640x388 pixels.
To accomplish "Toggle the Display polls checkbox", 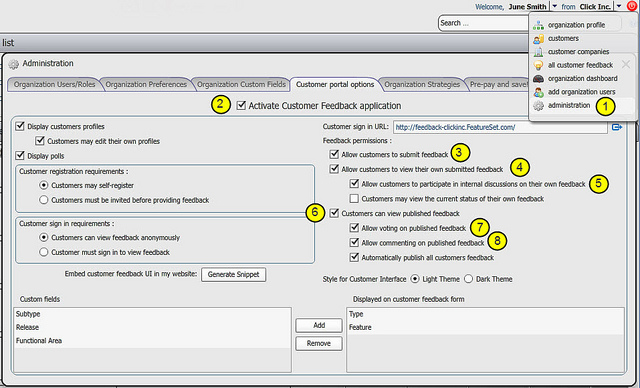I will coord(20,155).
